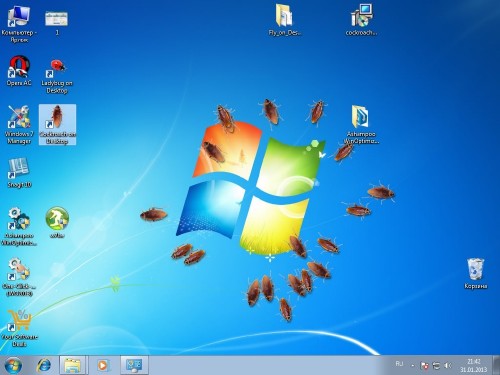Select the Fly_on_Des... folder icon
This screenshot has height=375, width=500.
click(x=285, y=20)
